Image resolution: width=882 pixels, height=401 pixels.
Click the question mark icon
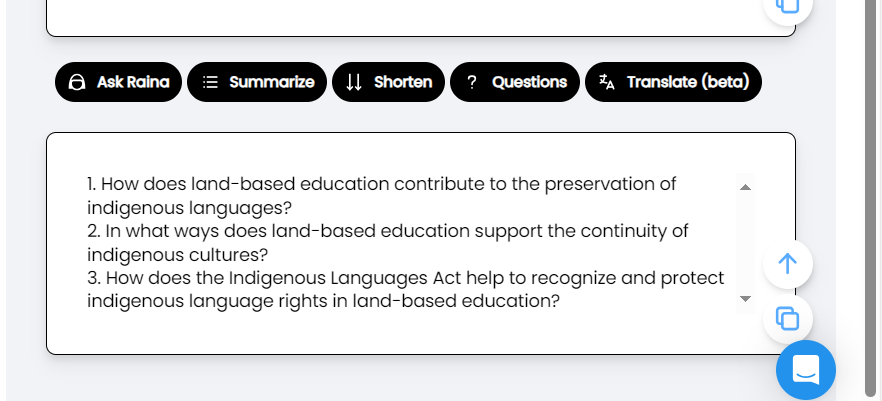coord(472,83)
